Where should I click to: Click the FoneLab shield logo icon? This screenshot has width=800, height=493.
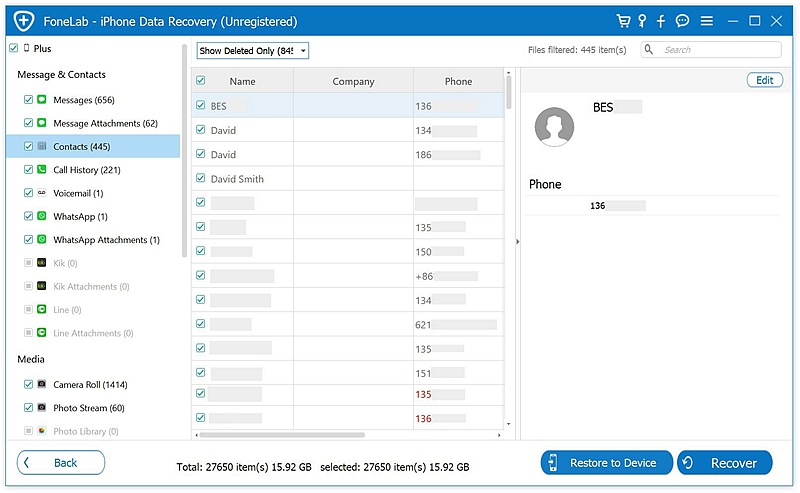[23, 21]
